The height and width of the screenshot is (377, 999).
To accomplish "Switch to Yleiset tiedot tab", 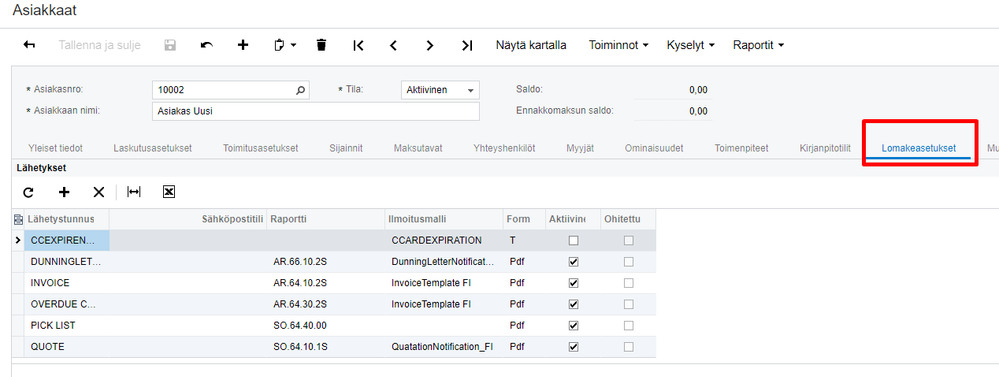I will point(55,148).
